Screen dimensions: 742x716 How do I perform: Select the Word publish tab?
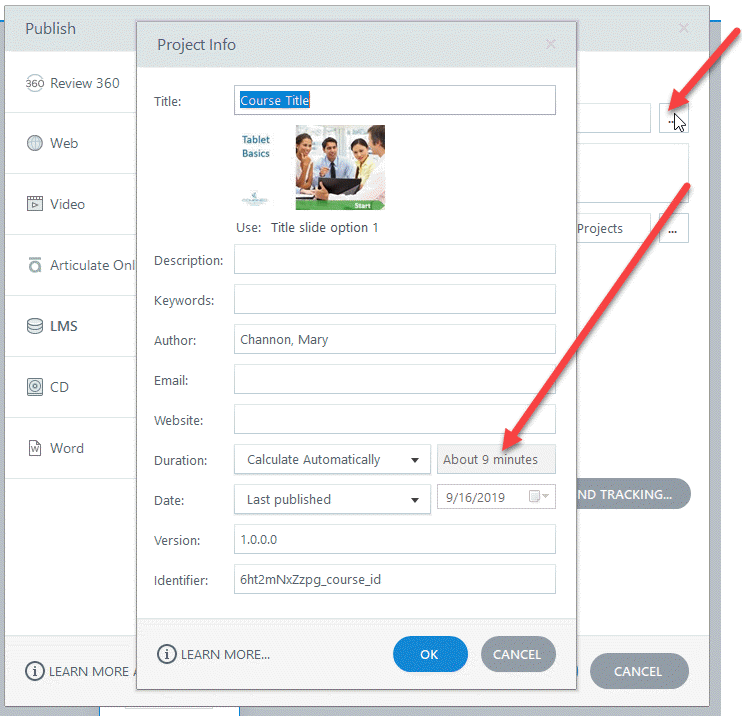click(71, 448)
